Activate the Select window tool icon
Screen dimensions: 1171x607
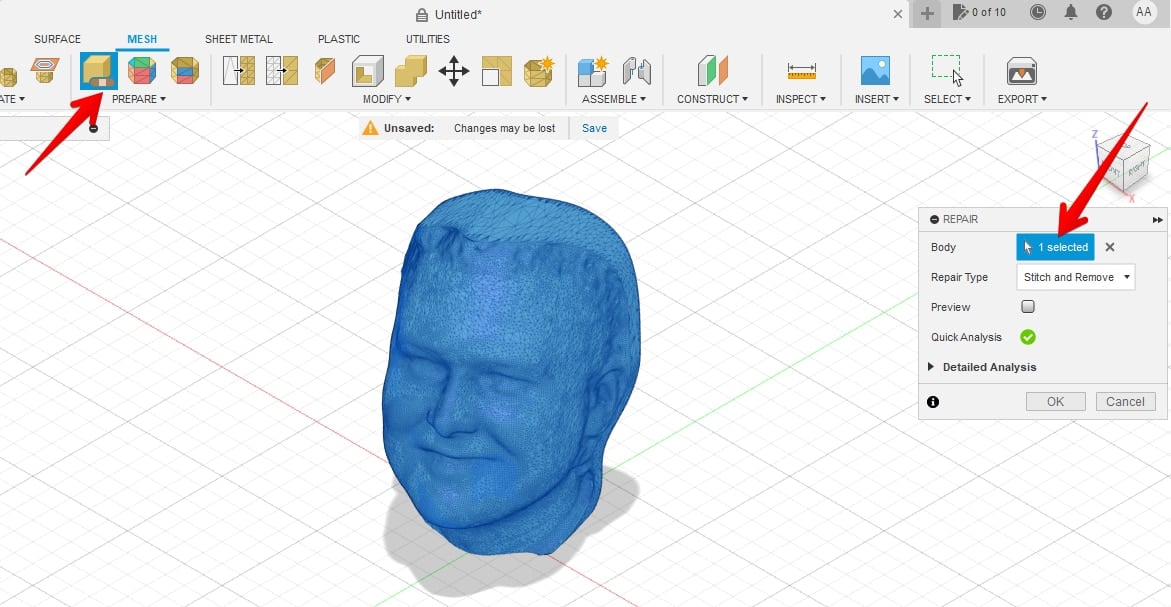pyautogui.click(x=947, y=71)
